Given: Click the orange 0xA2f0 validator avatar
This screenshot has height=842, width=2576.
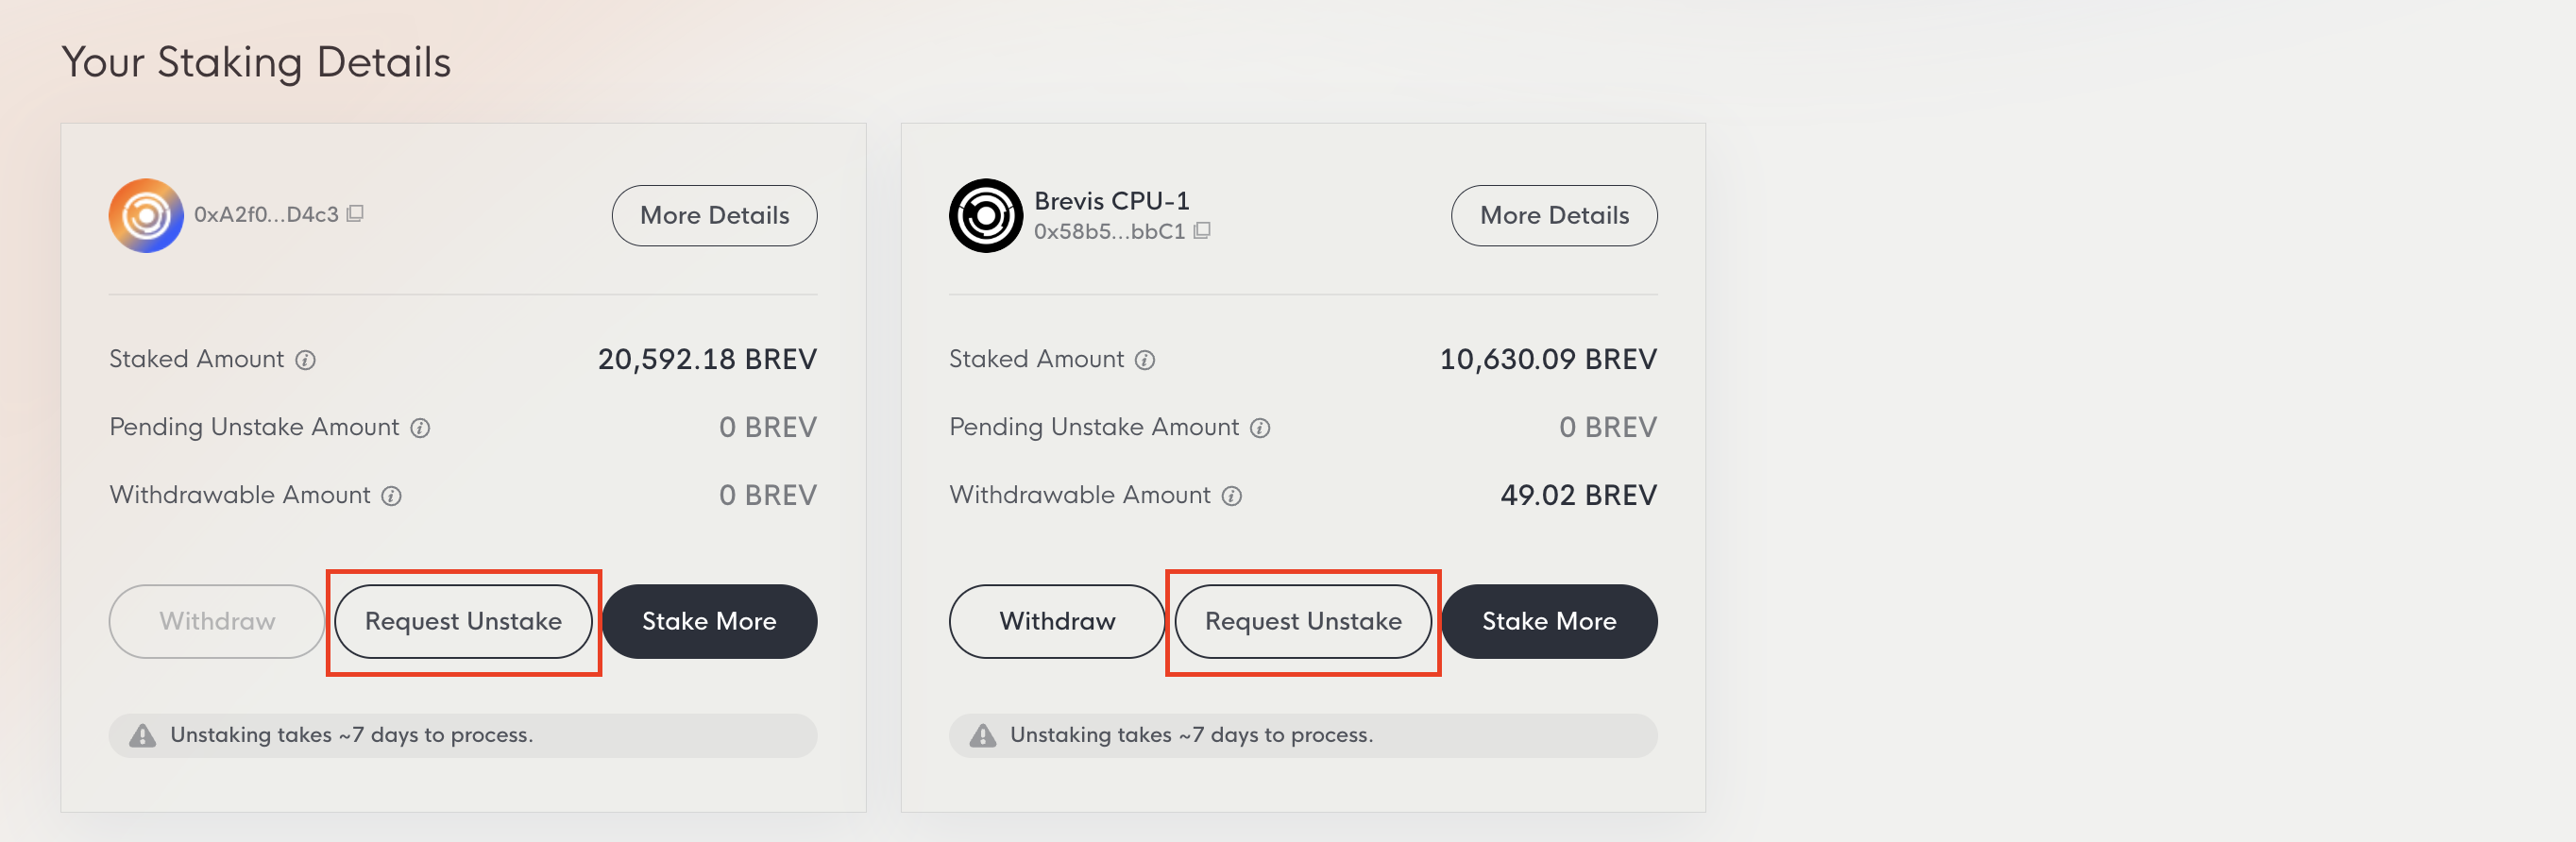Looking at the screenshot, I should click(146, 216).
